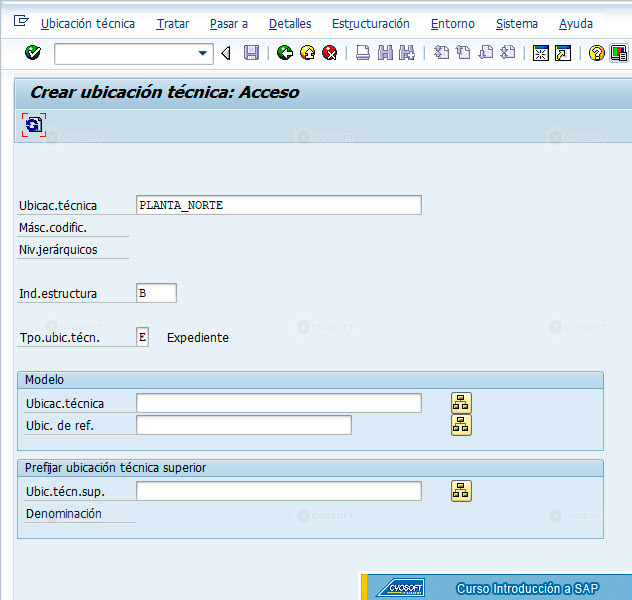Open the Estructuración menu

[370, 24]
